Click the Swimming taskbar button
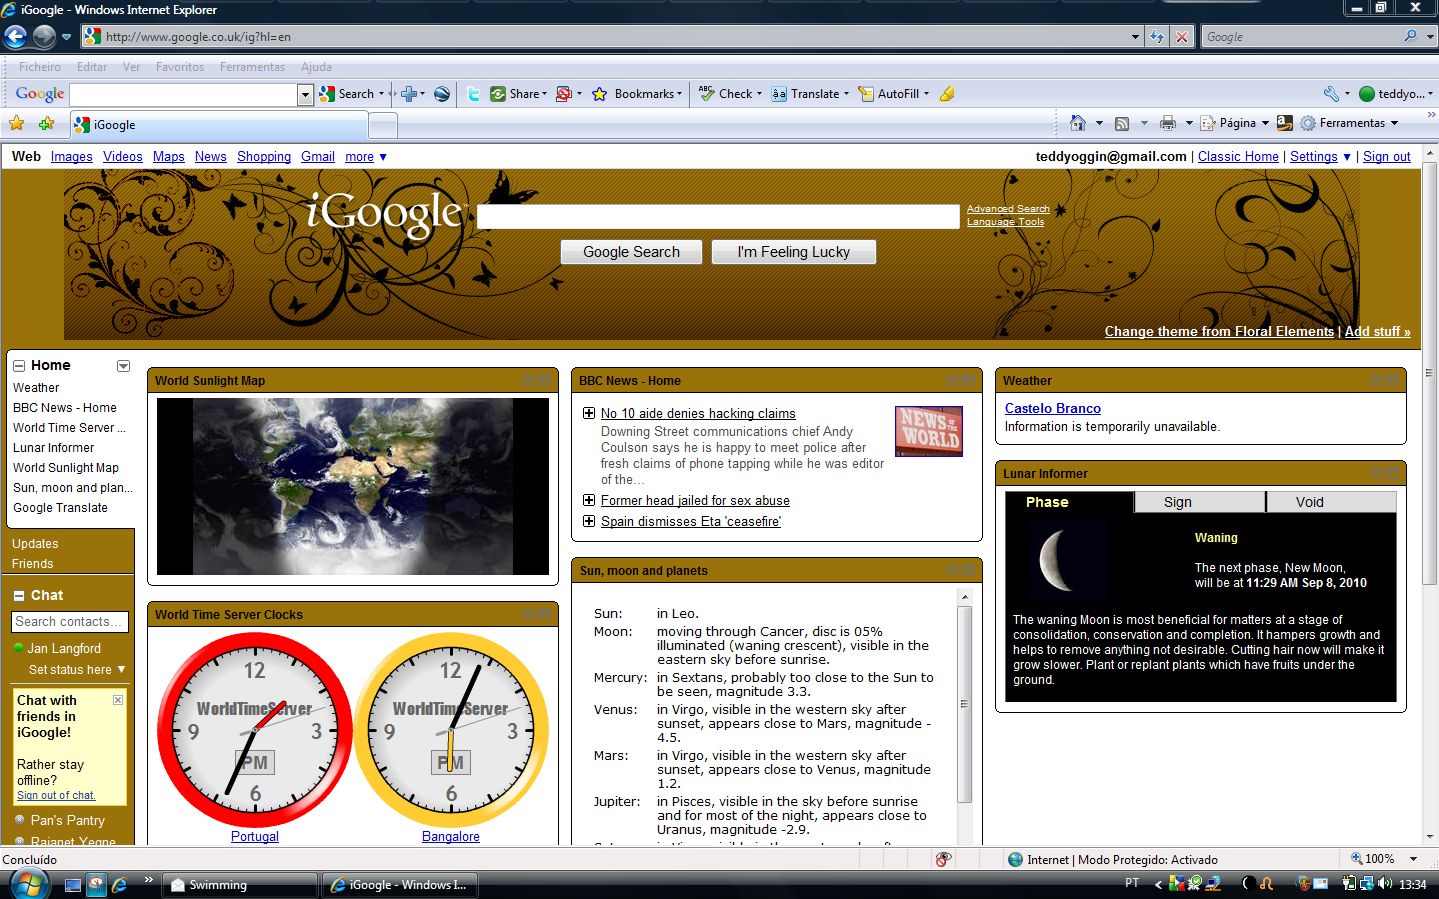The image size is (1439, 899). 238,885
